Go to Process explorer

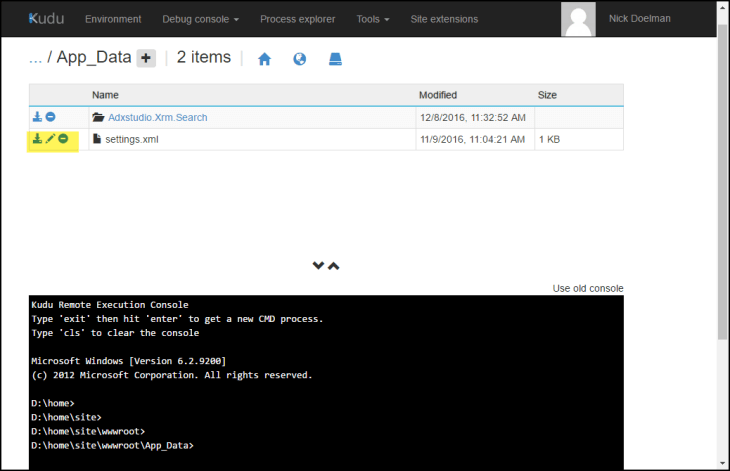(x=297, y=19)
